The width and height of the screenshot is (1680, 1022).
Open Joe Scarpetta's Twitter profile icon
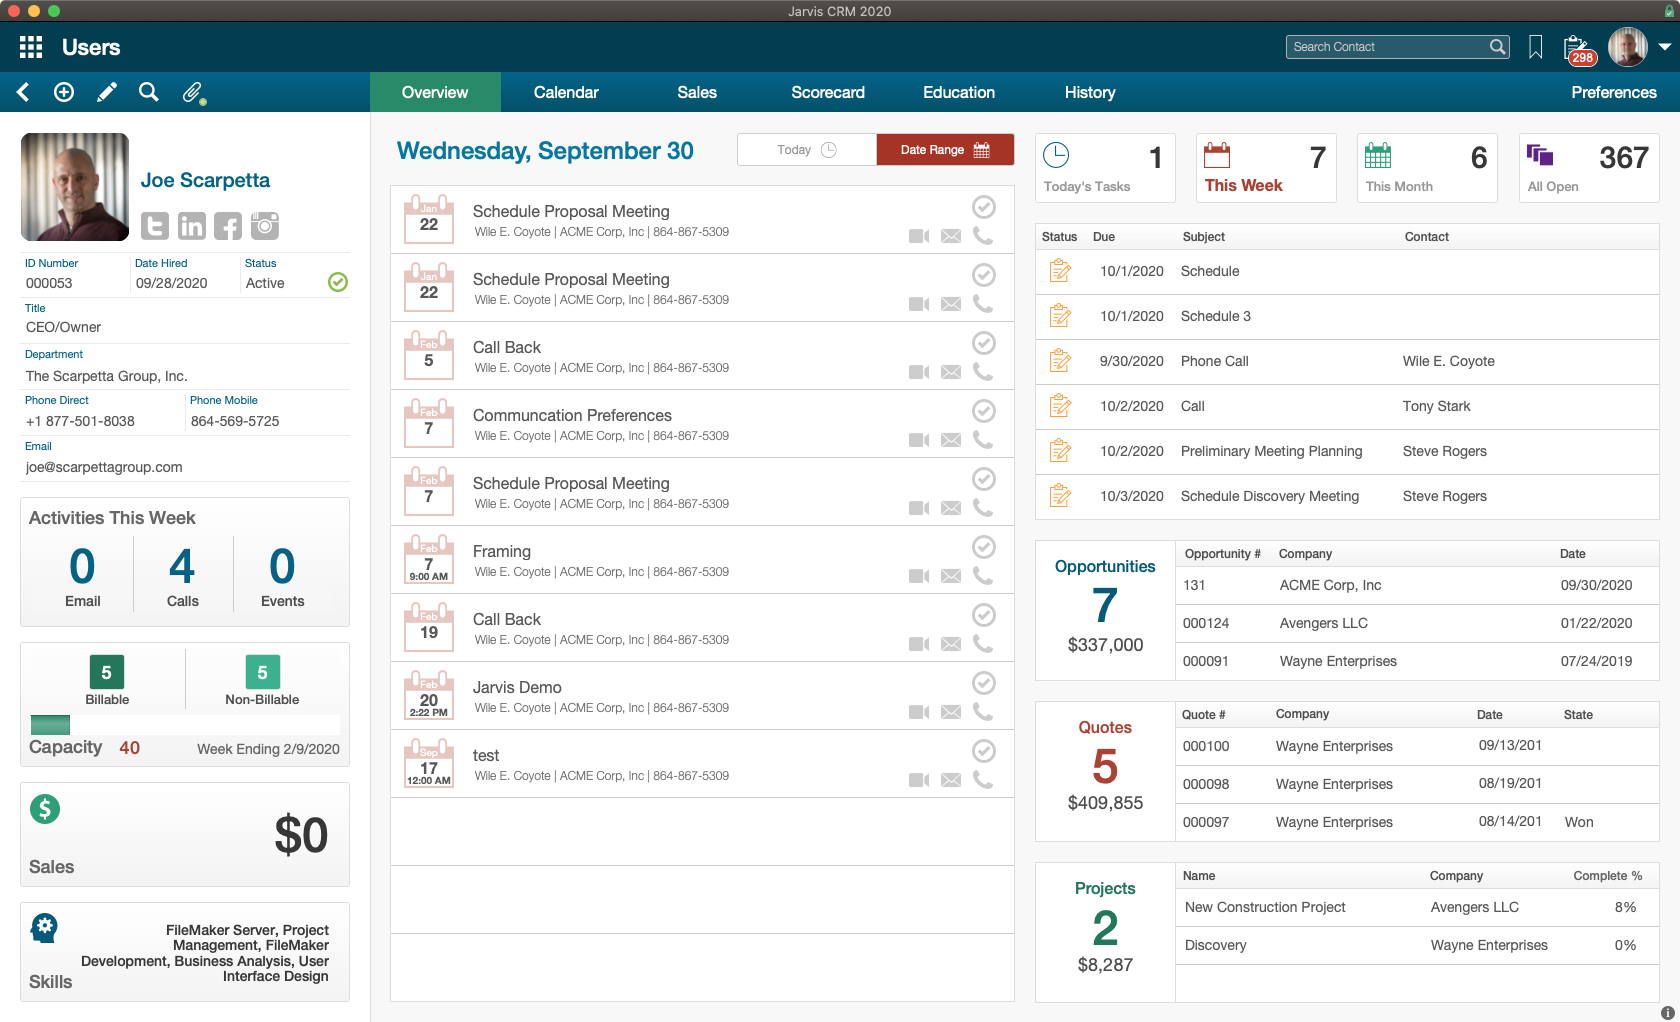155,226
